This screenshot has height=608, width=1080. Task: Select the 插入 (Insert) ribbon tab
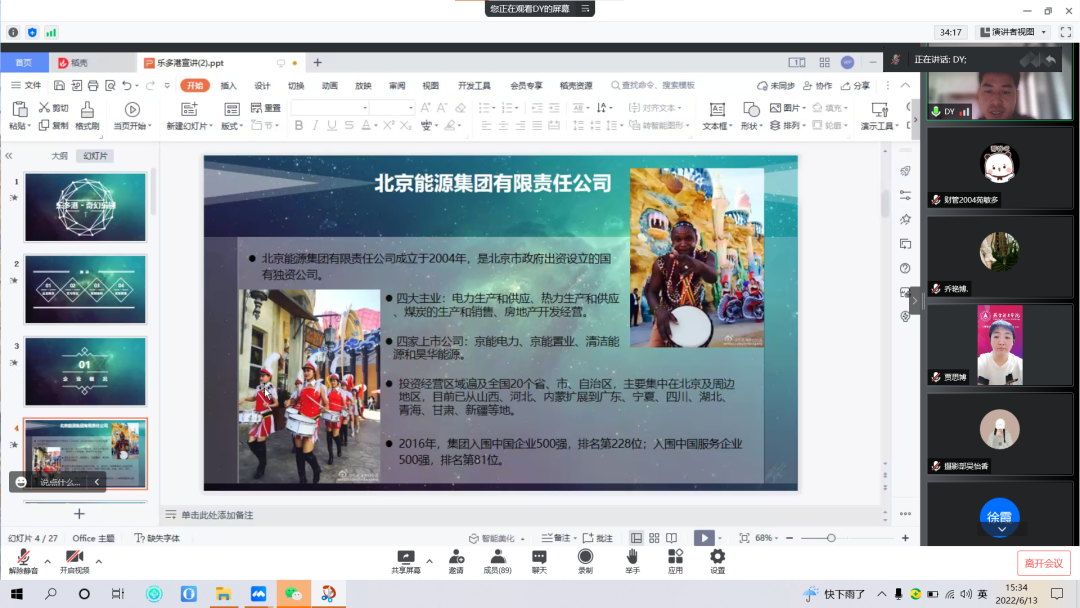pos(228,86)
